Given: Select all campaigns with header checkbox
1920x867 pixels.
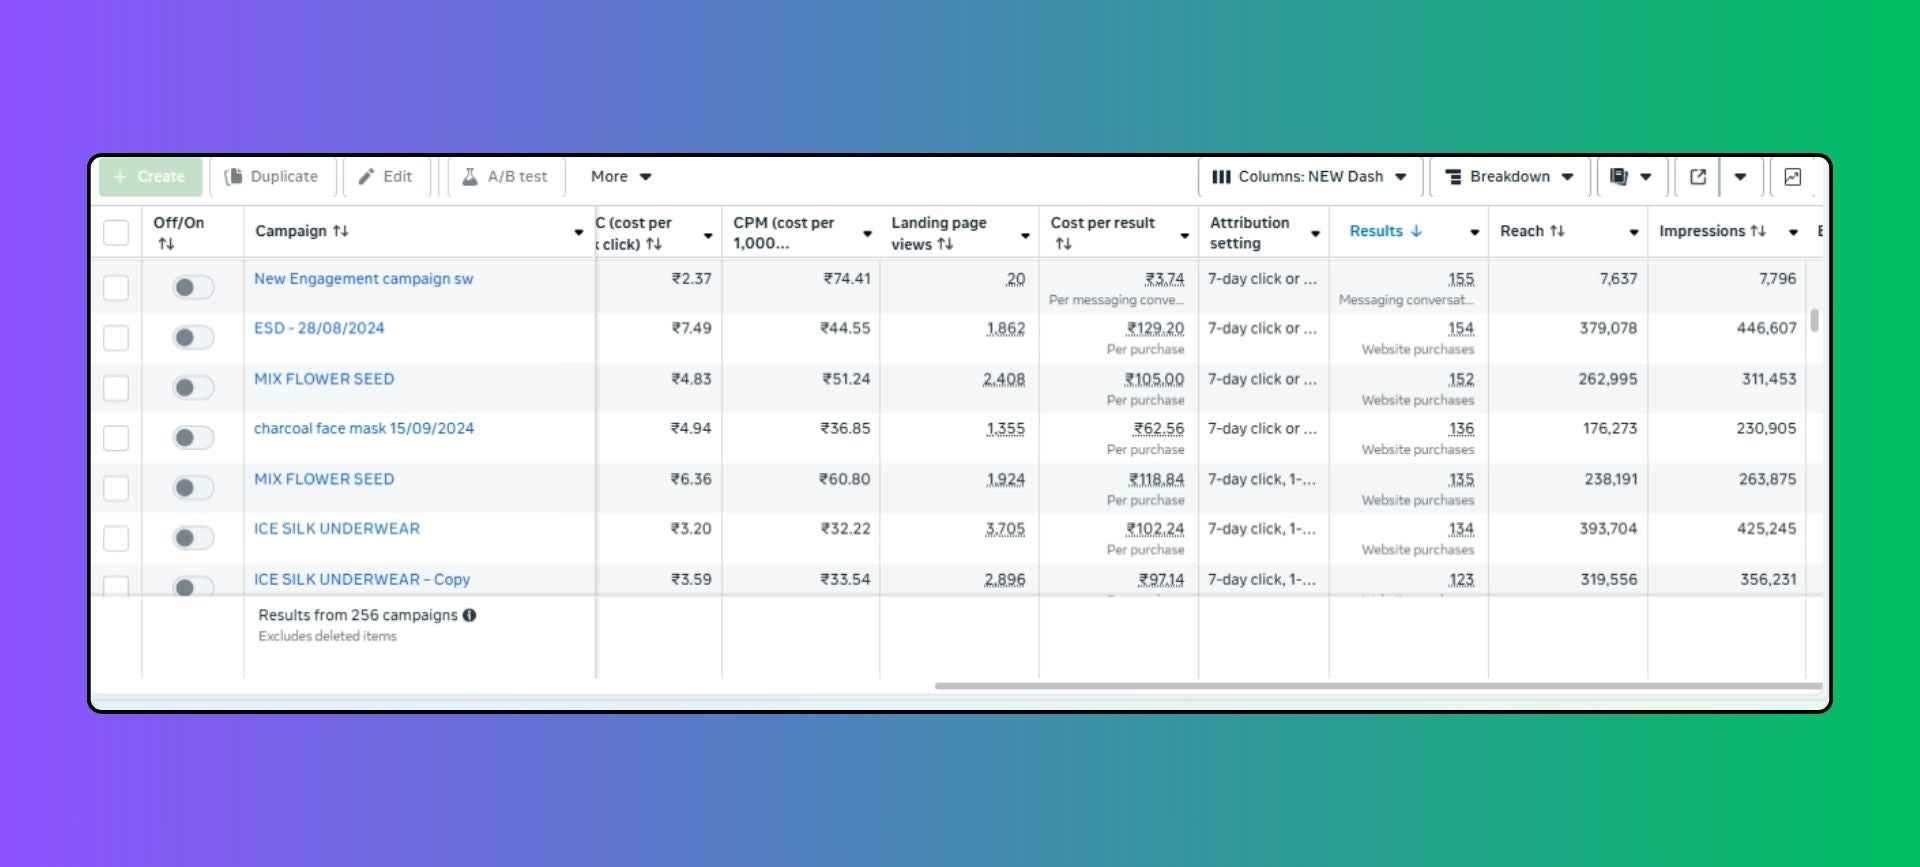Looking at the screenshot, I should point(116,232).
